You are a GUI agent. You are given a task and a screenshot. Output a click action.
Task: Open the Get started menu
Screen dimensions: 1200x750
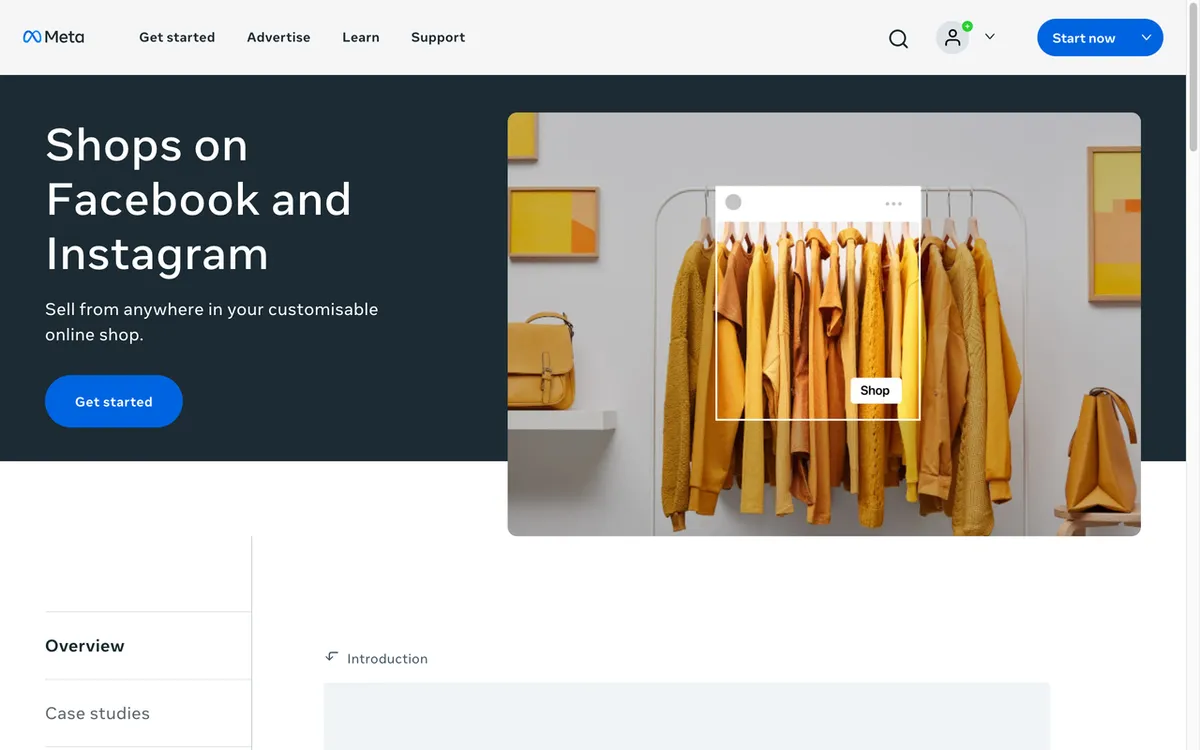(x=177, y=37)
